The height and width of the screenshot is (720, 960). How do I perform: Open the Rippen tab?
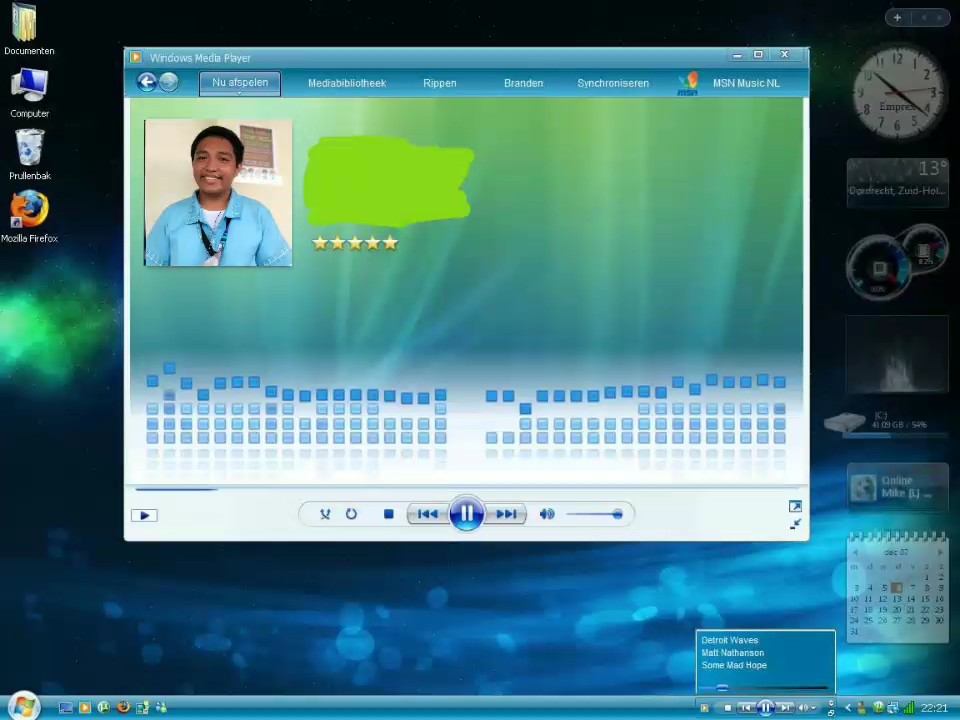coord(439,83)
